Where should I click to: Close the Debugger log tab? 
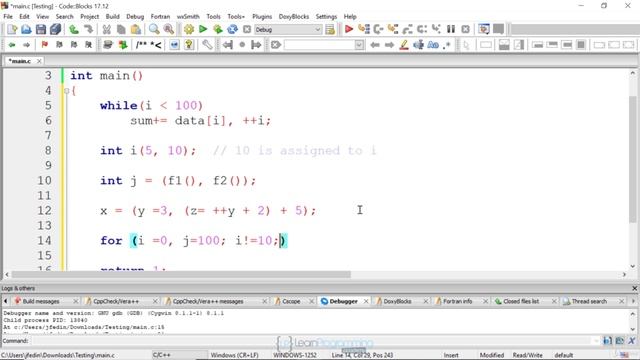tap(366, 301)
